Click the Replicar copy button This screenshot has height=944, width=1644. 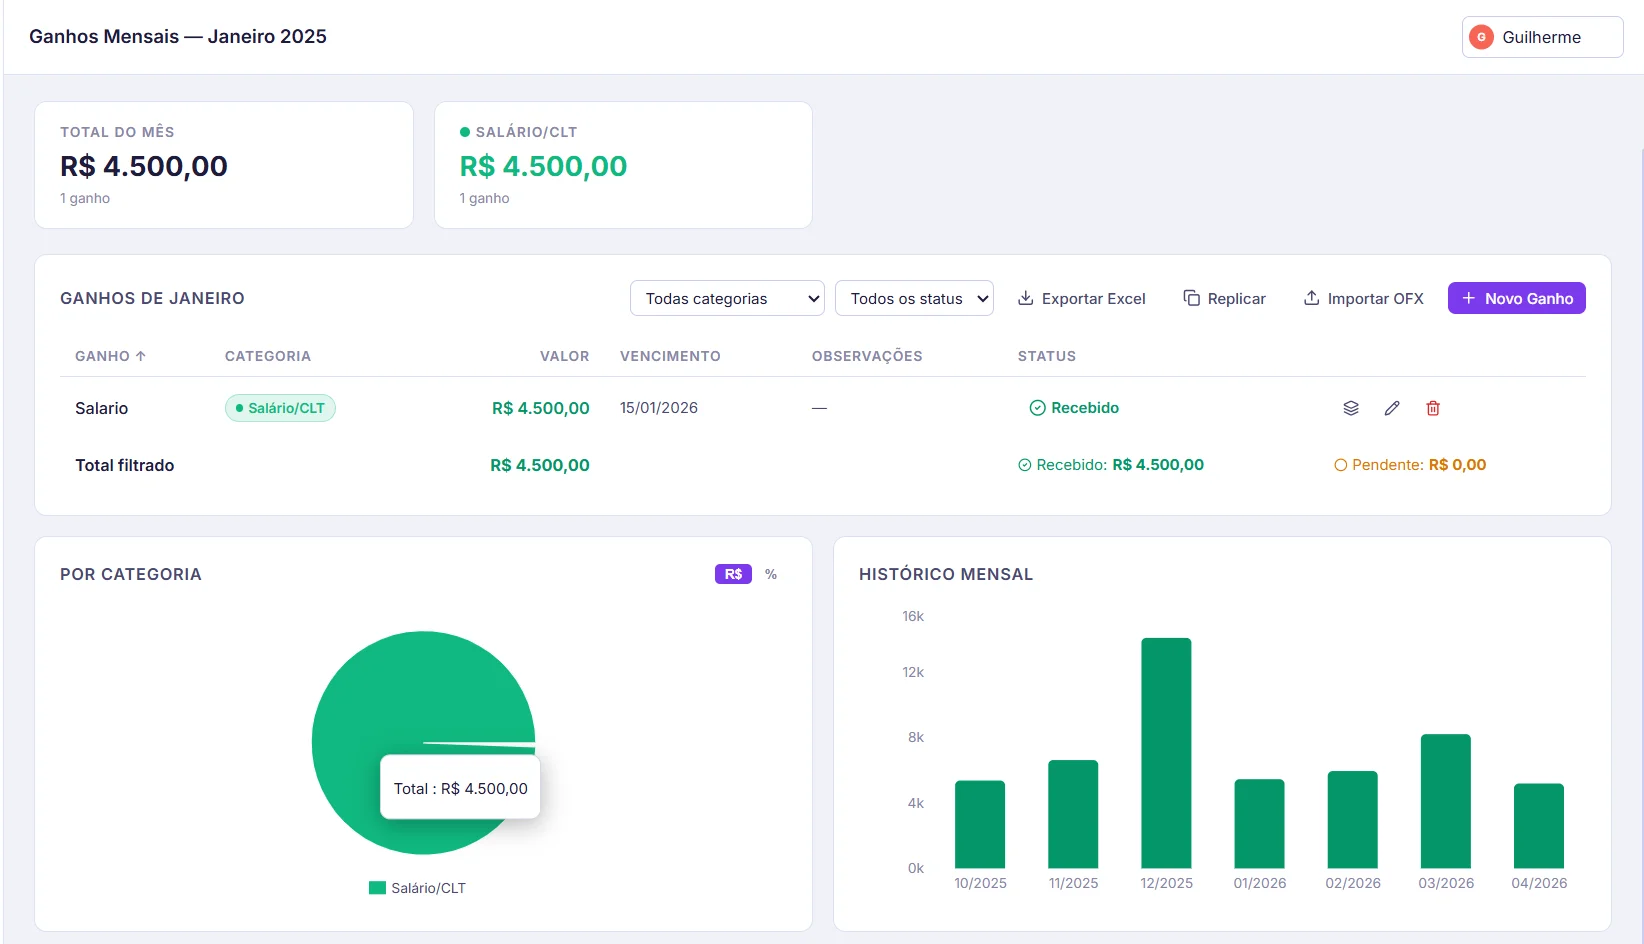click(1224, 298)
